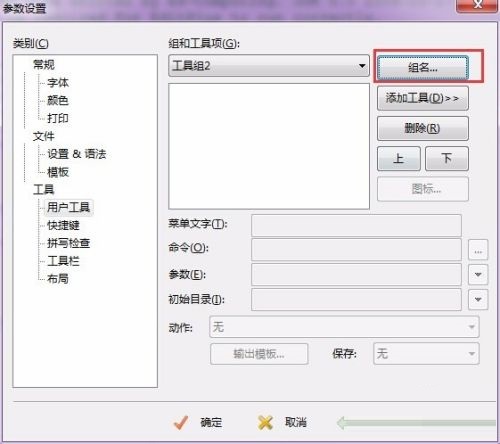Click the 组名... button
Image resolution: width=500 pixels, height=444 pixels.
click(423, 68)
